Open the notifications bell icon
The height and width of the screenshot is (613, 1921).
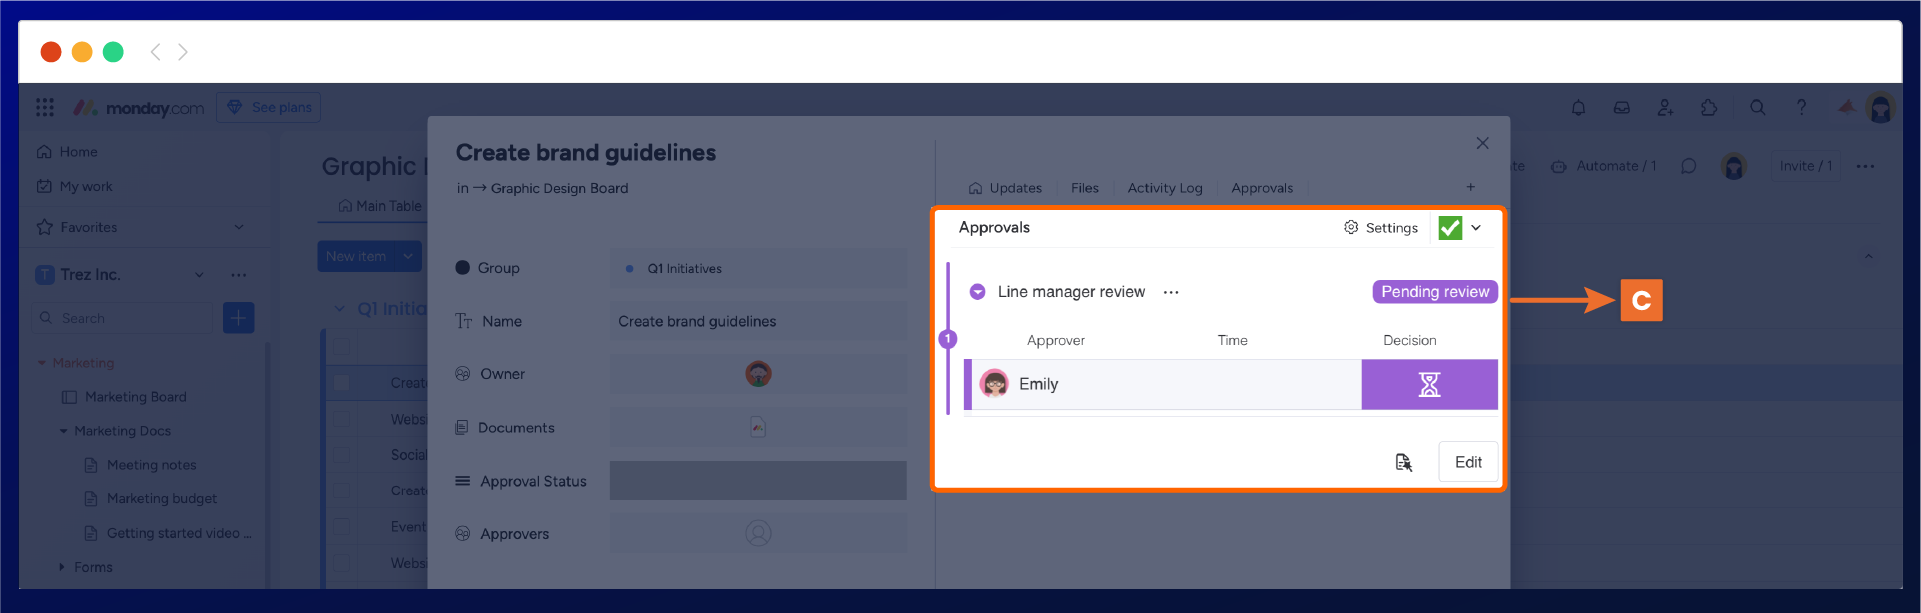point(1578,108)
